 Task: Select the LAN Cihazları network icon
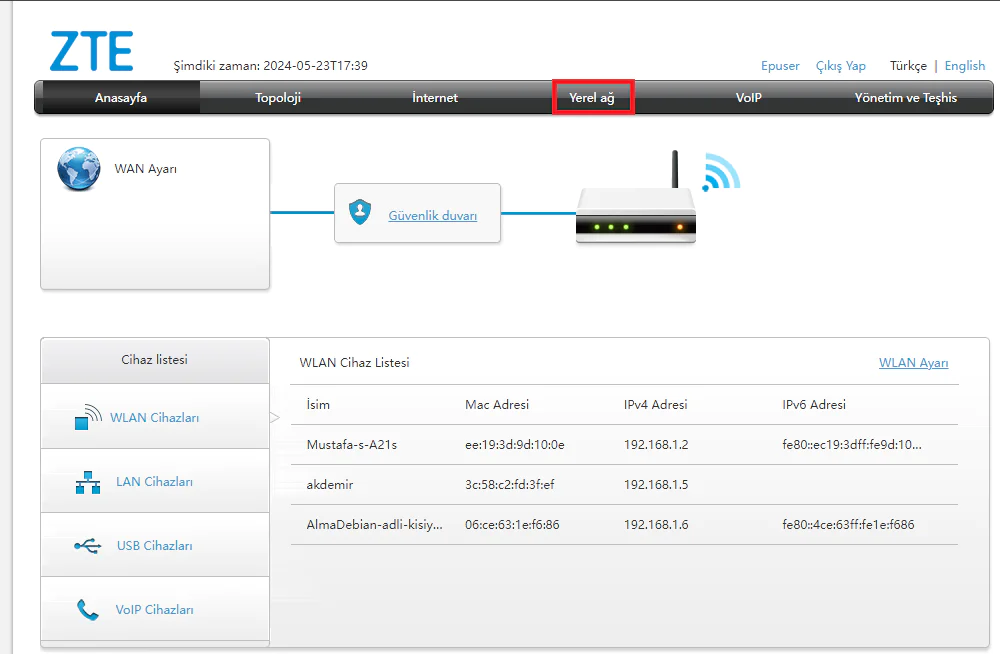[87, 480]
